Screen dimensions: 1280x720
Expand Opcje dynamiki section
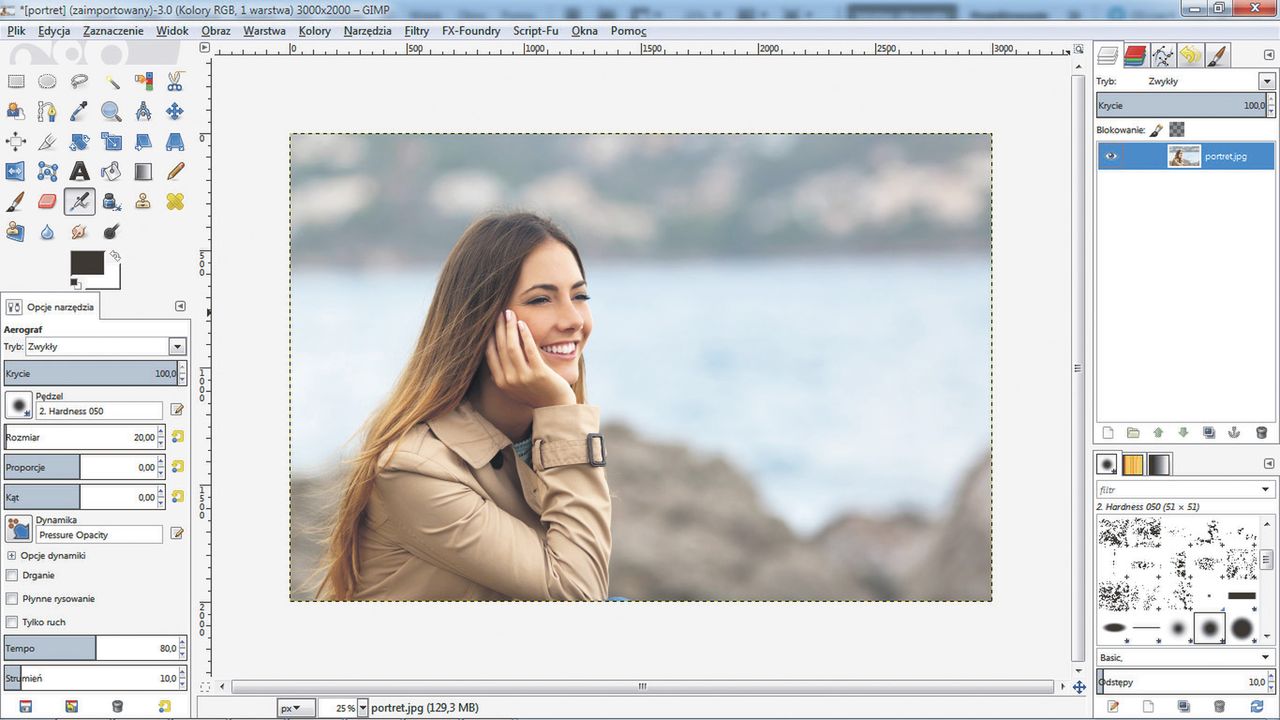coord(12,555)
